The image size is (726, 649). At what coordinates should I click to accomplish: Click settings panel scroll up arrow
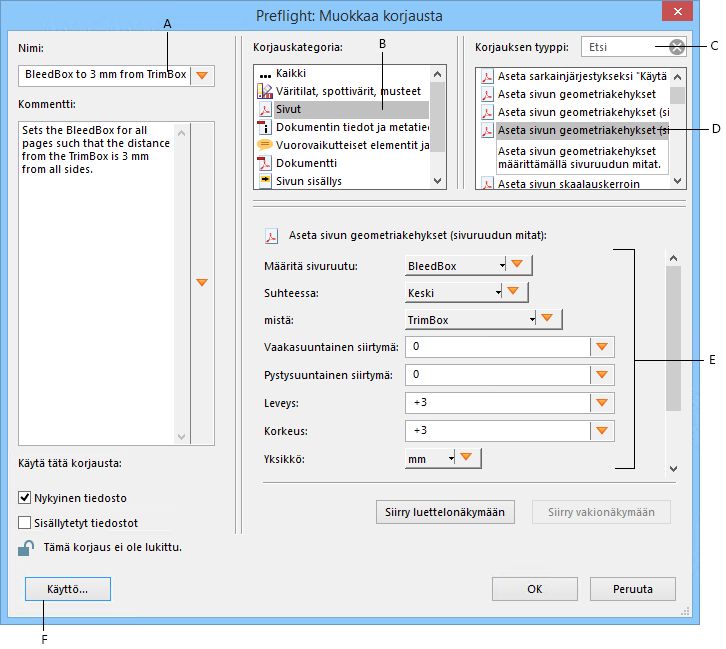(x=674, y=258)
